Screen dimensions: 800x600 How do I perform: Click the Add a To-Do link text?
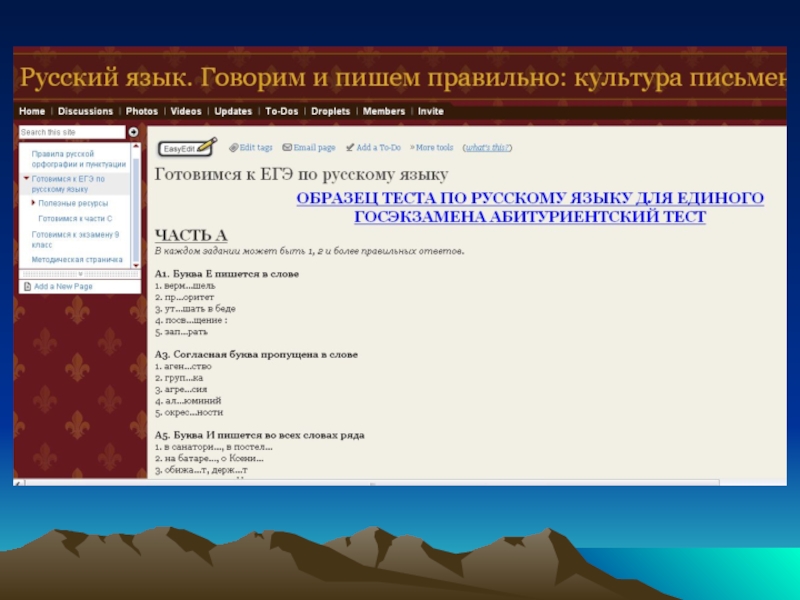point(379,147)
